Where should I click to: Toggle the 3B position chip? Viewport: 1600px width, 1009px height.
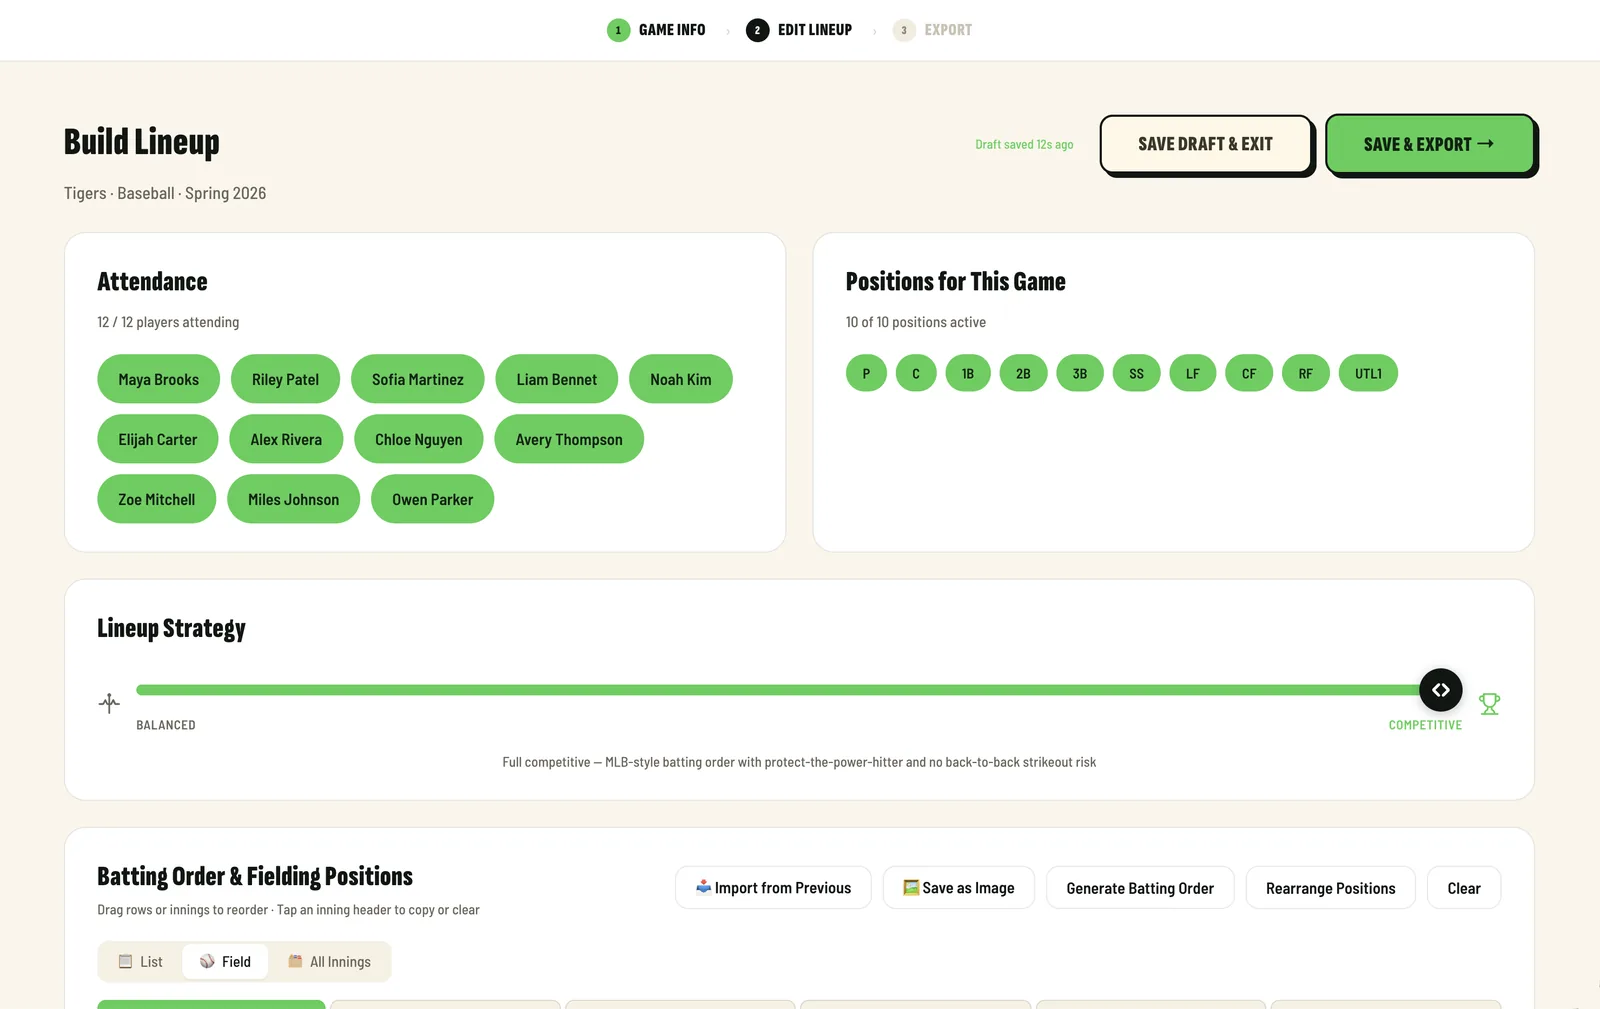point(1080,373)
